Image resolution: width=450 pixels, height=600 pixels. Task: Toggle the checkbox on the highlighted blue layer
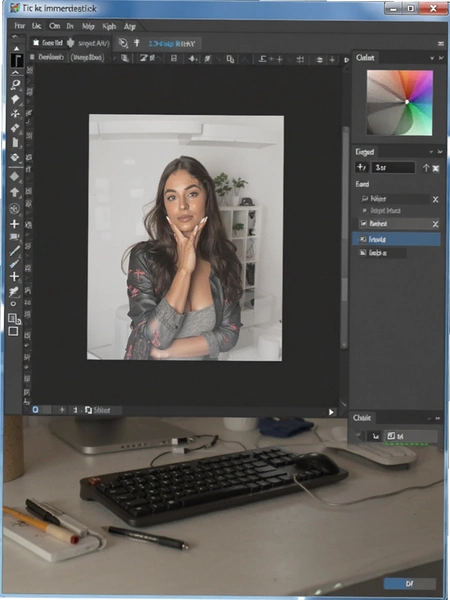tap(362, 239)
